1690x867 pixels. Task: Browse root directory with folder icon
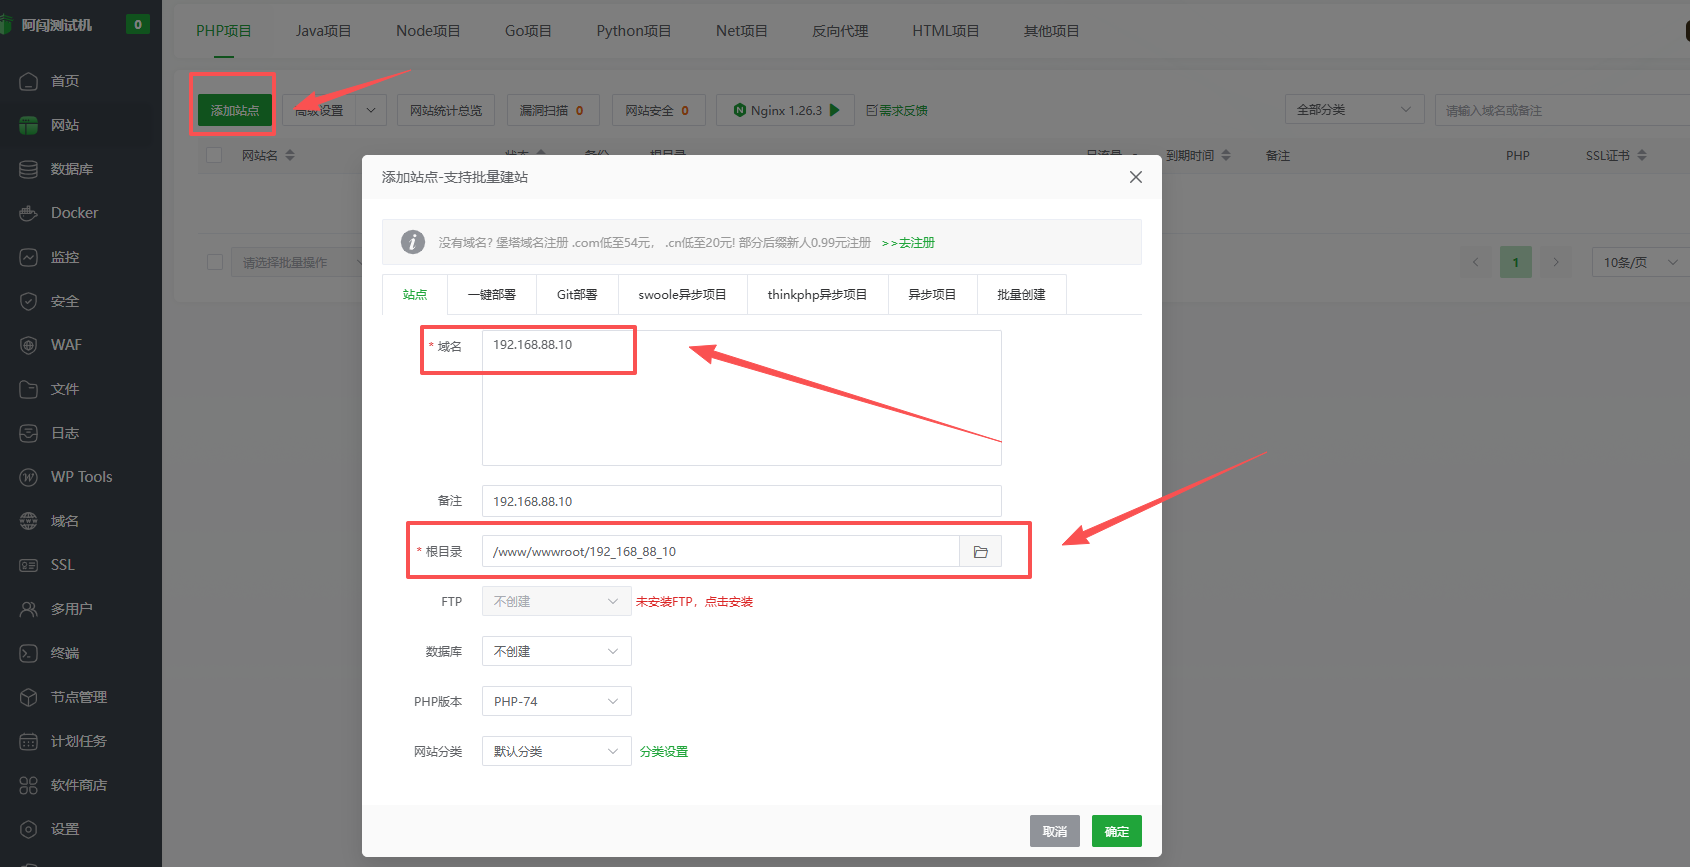point(980,551)
